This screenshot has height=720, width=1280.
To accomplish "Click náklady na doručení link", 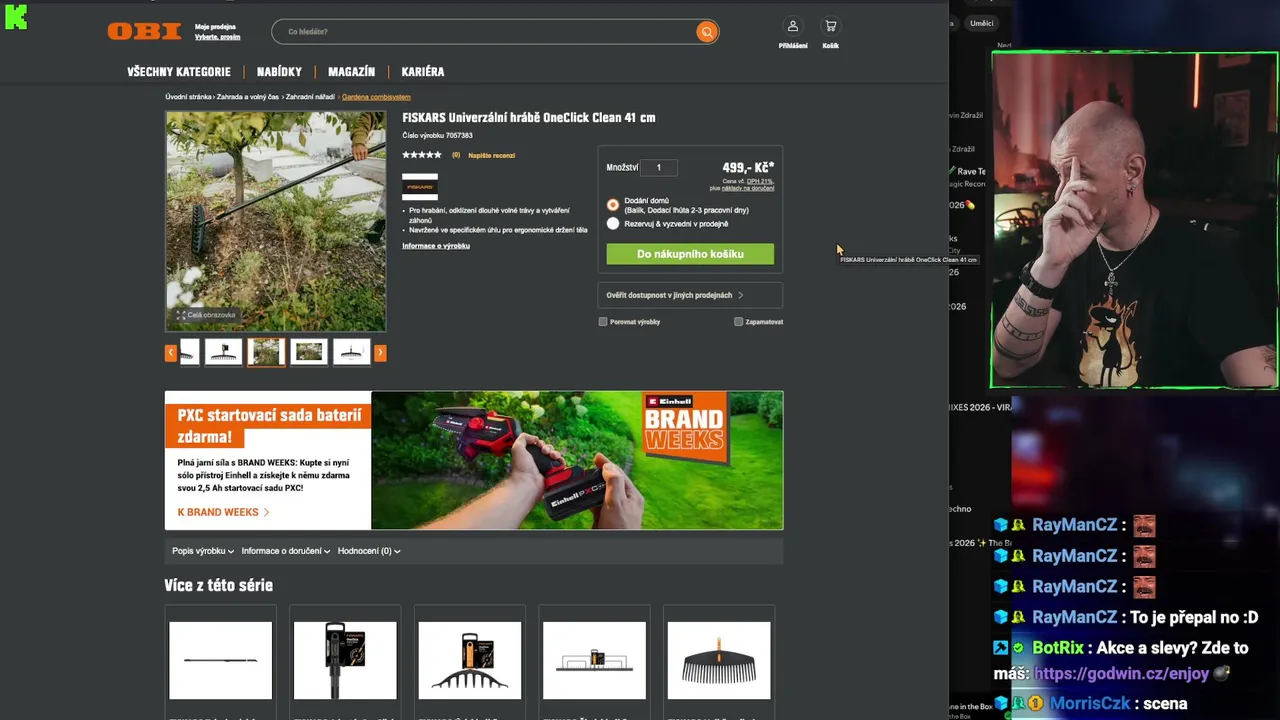I will (x=748, y=188).
